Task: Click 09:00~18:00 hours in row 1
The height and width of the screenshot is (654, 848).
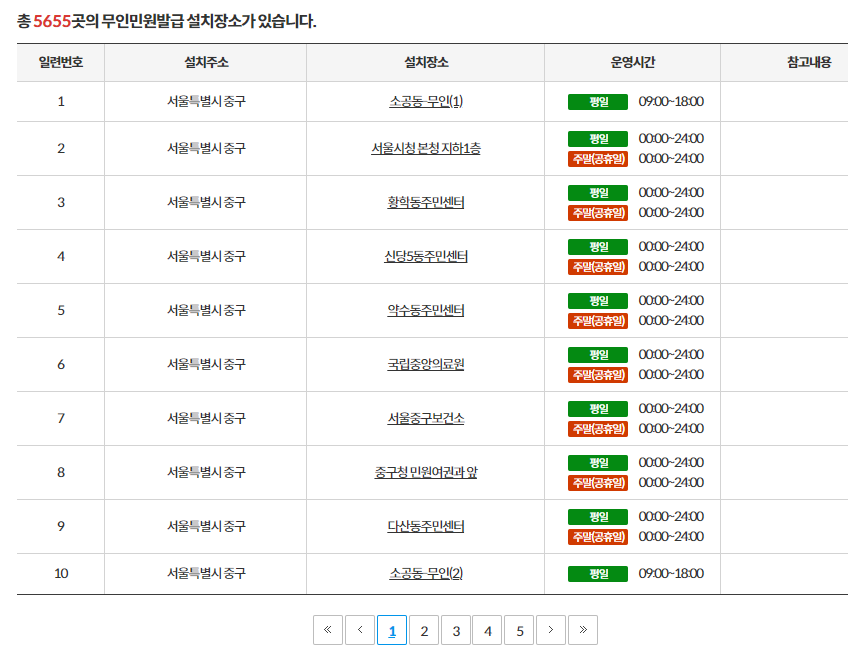Action: point(671,102)
